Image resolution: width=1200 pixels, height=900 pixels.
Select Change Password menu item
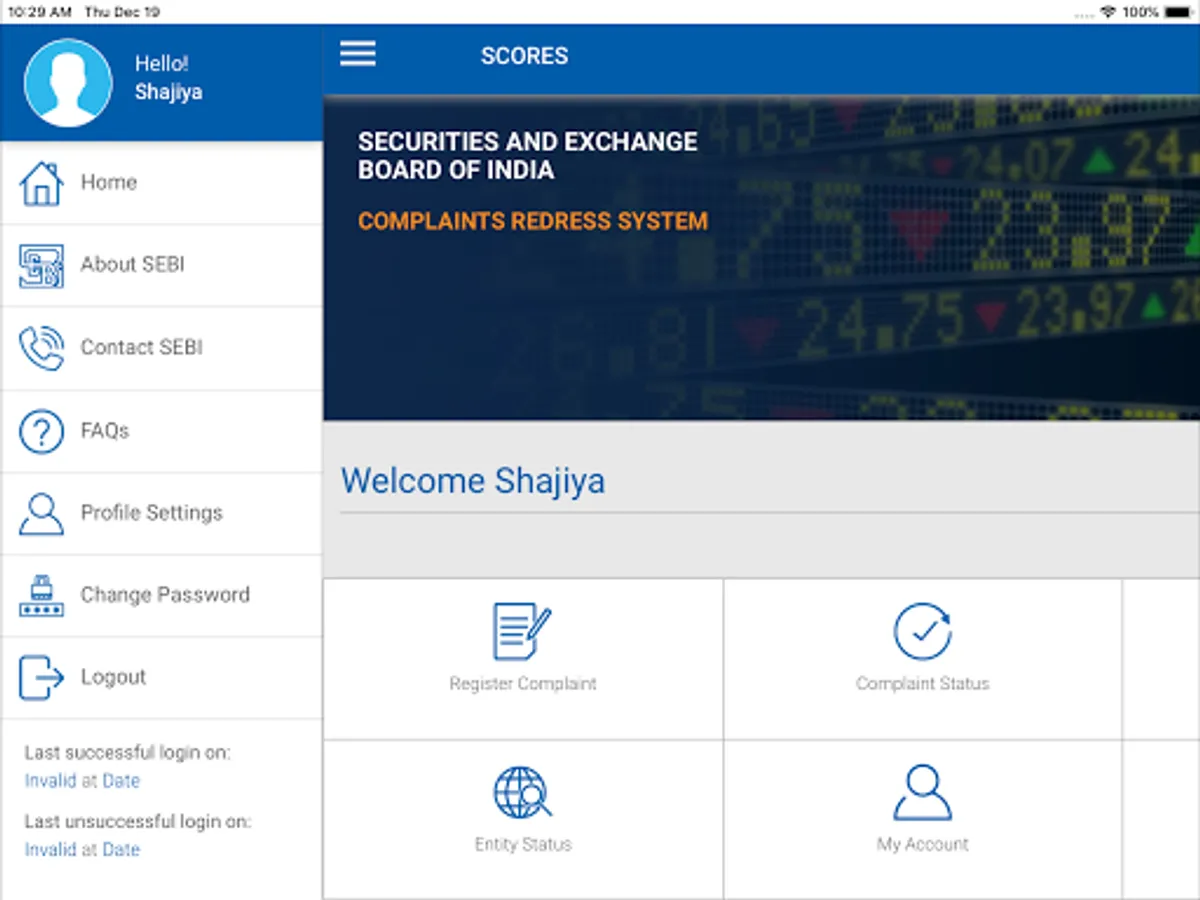(161, 596)
